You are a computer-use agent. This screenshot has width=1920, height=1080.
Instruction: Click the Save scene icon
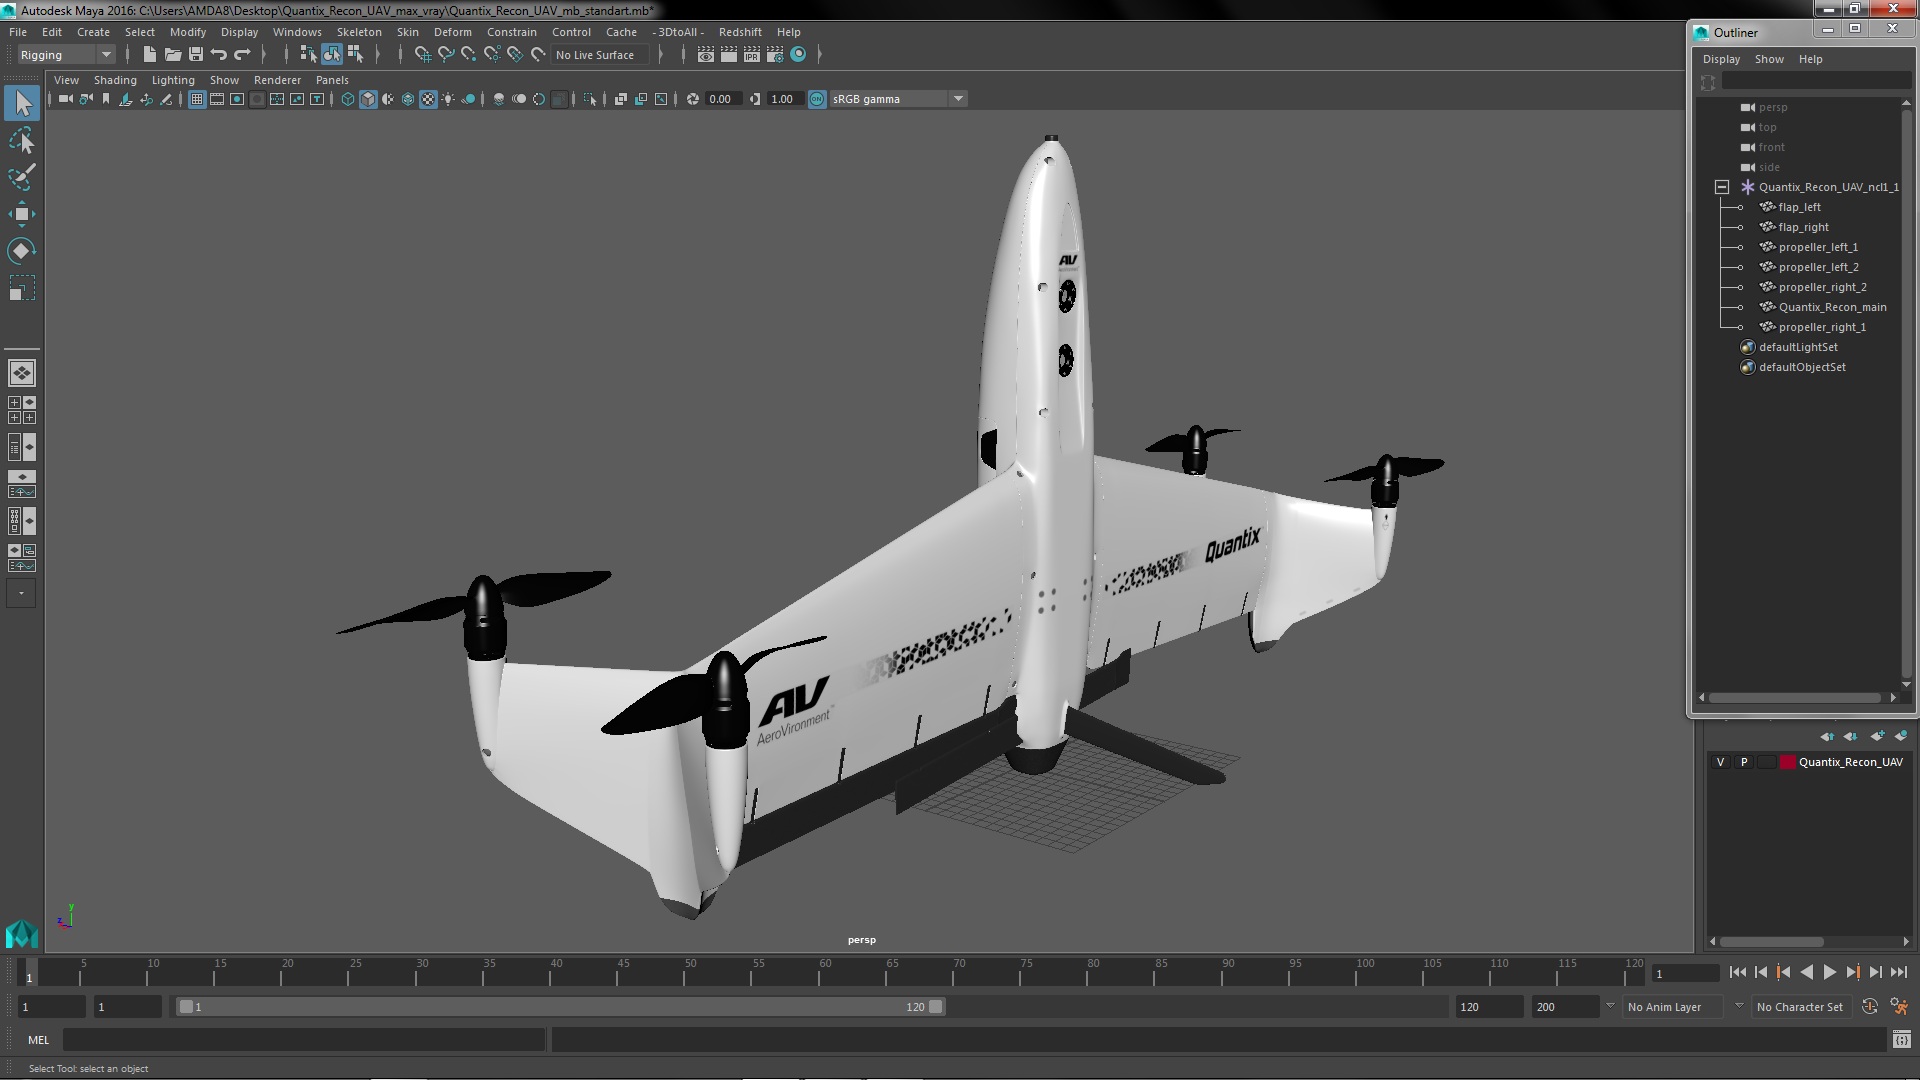(196, 55)
